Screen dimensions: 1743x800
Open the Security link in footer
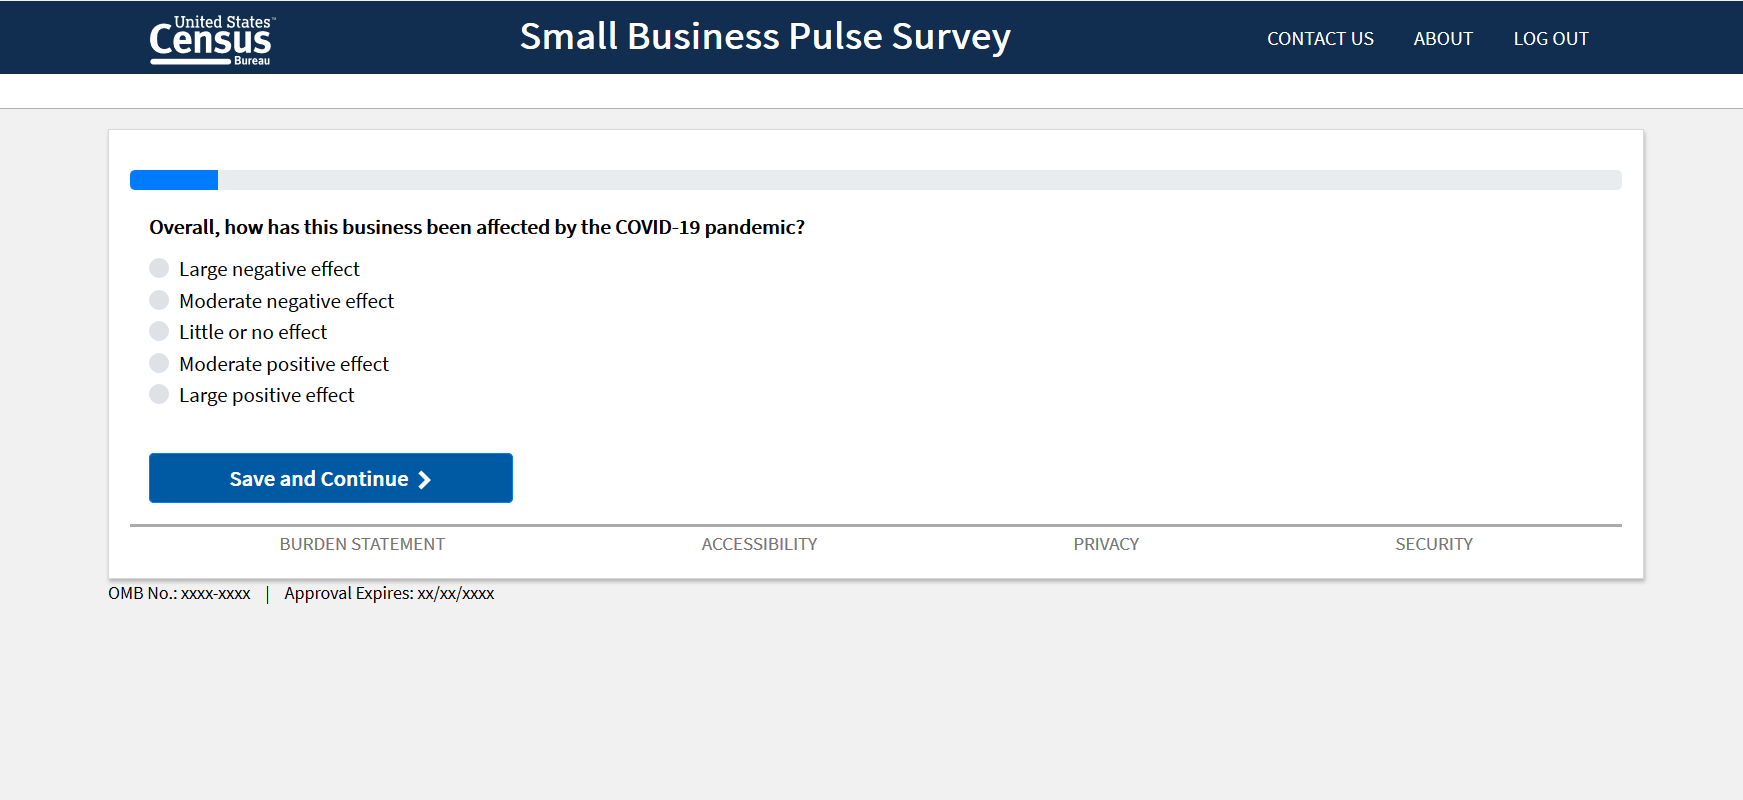[x=1434, y=544]
